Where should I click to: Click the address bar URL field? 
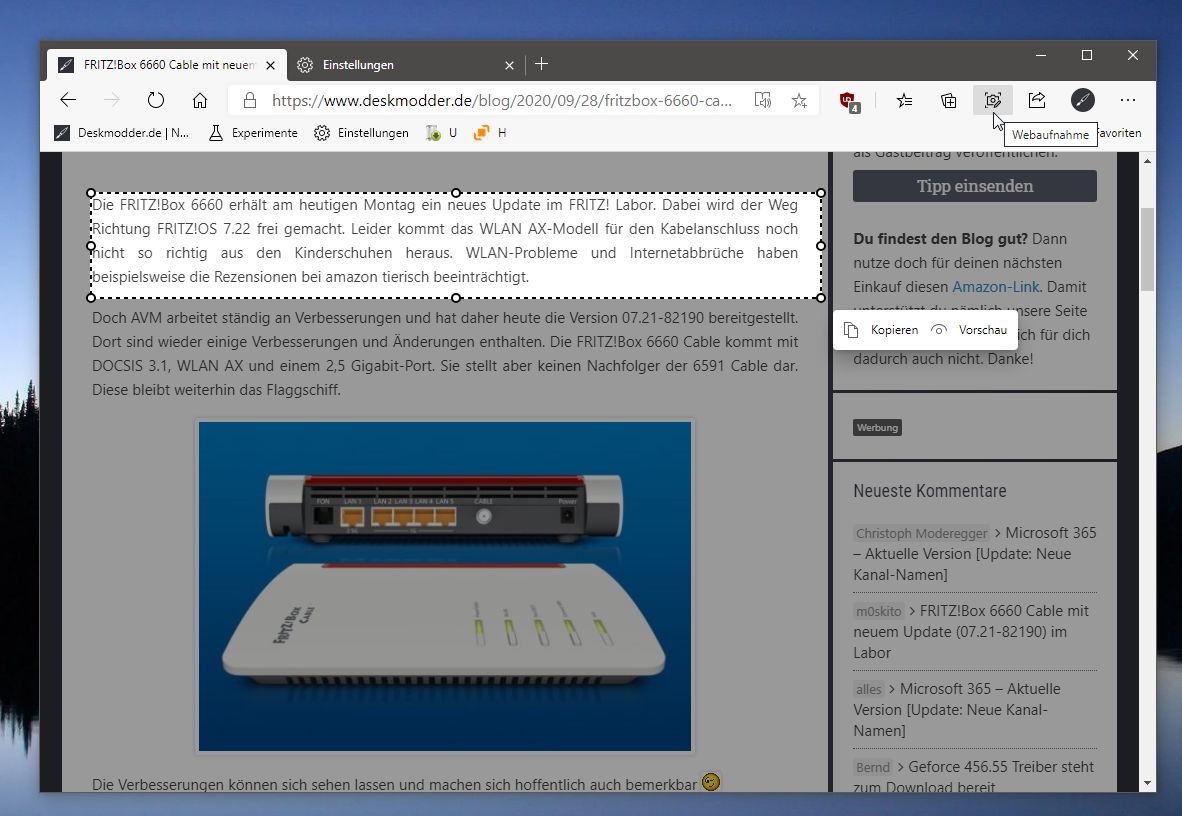pos(501,100)
